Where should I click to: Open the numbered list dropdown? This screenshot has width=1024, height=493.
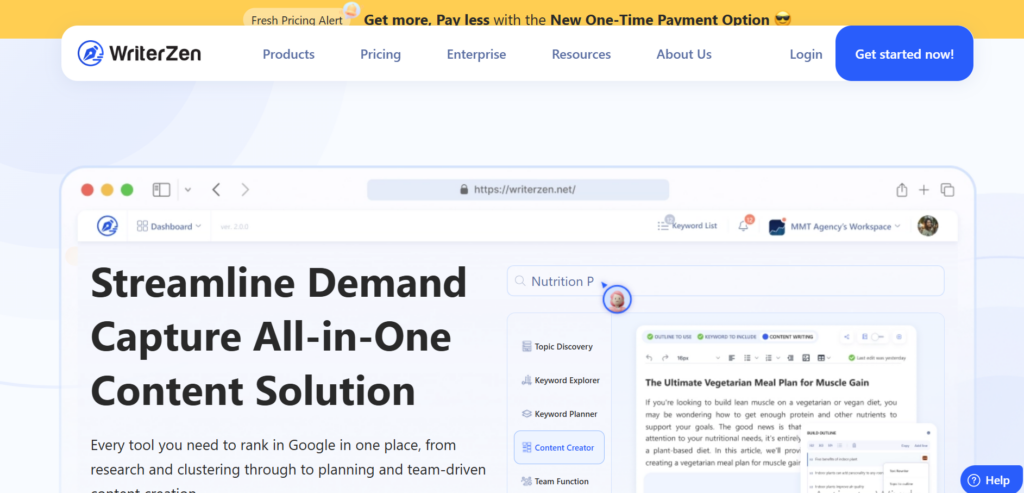pyautogui.click(x=773, y=358)
